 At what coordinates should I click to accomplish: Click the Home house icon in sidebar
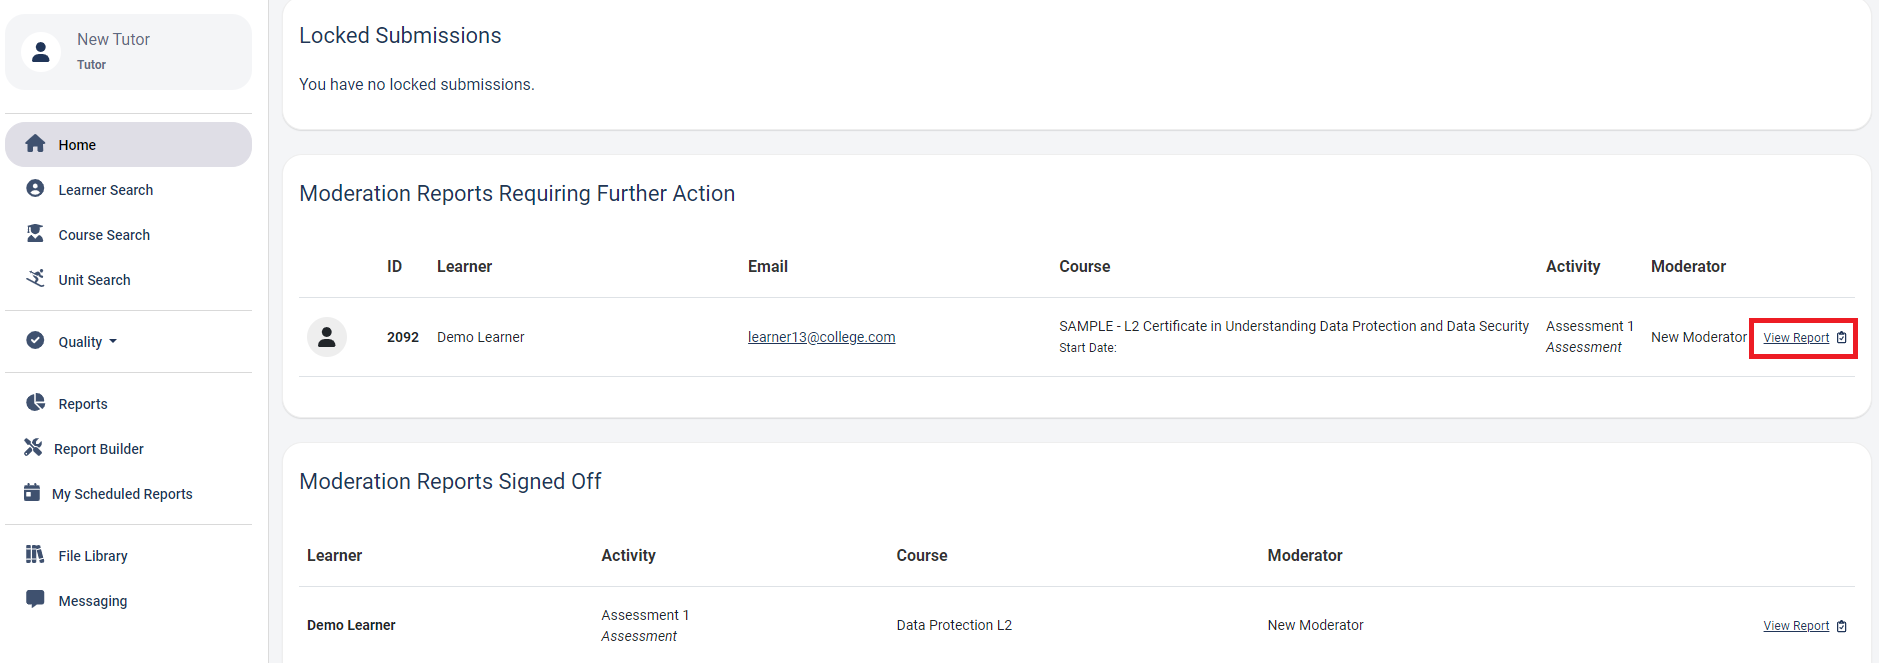pyautogui.click(x=35, y=144)
